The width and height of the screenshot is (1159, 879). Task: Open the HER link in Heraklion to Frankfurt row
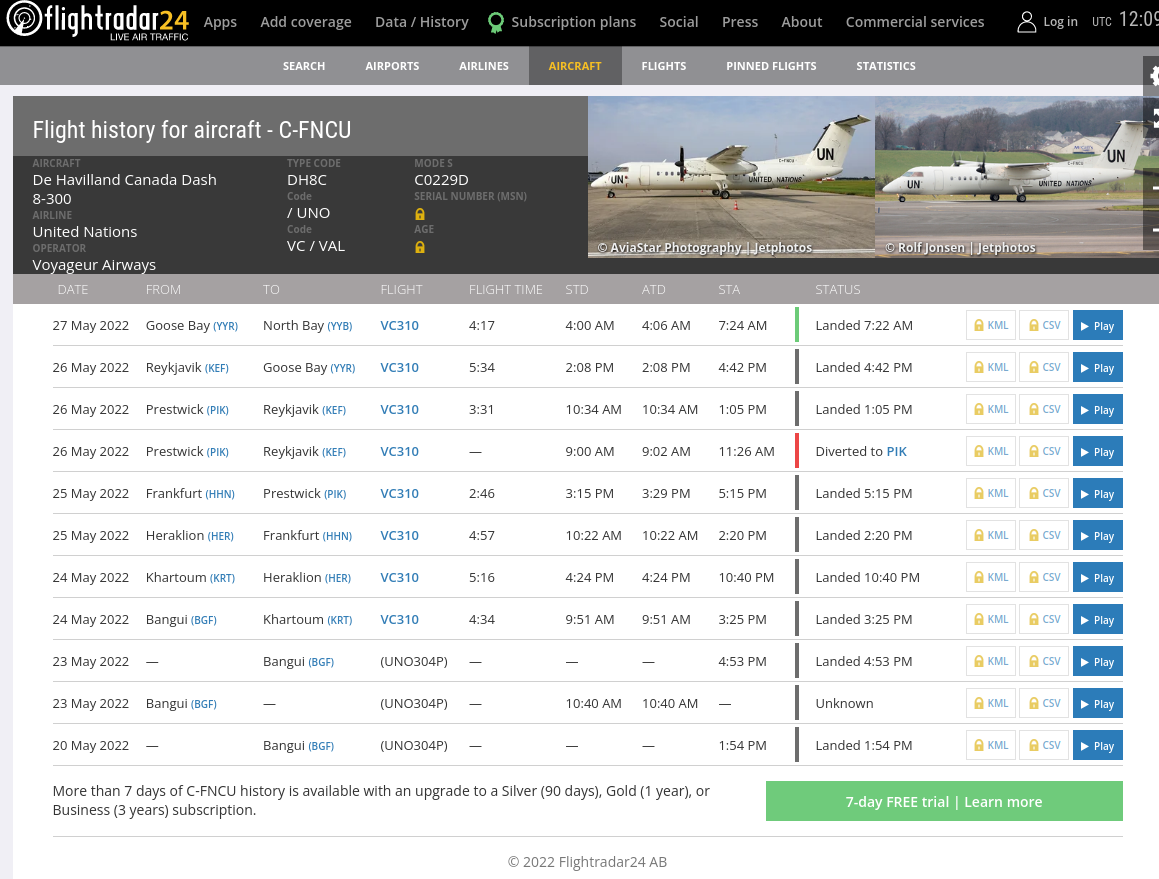(220, 536)
